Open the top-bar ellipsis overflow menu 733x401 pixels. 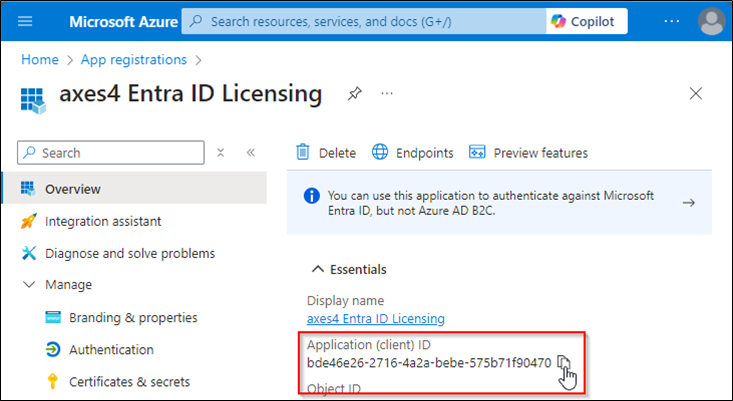click(x=671, y=21)
